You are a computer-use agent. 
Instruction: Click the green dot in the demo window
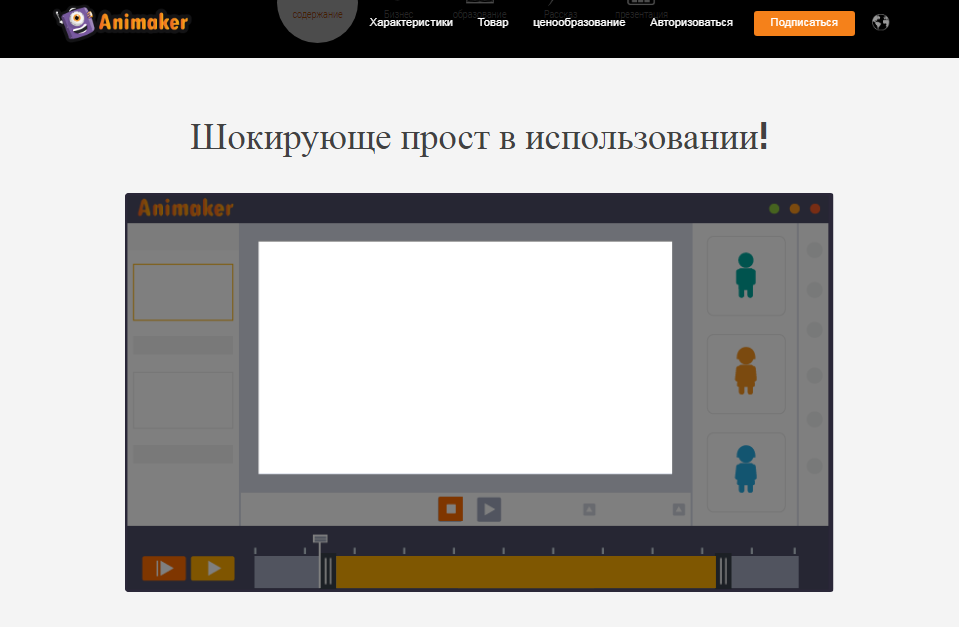[x=774, y=209]
